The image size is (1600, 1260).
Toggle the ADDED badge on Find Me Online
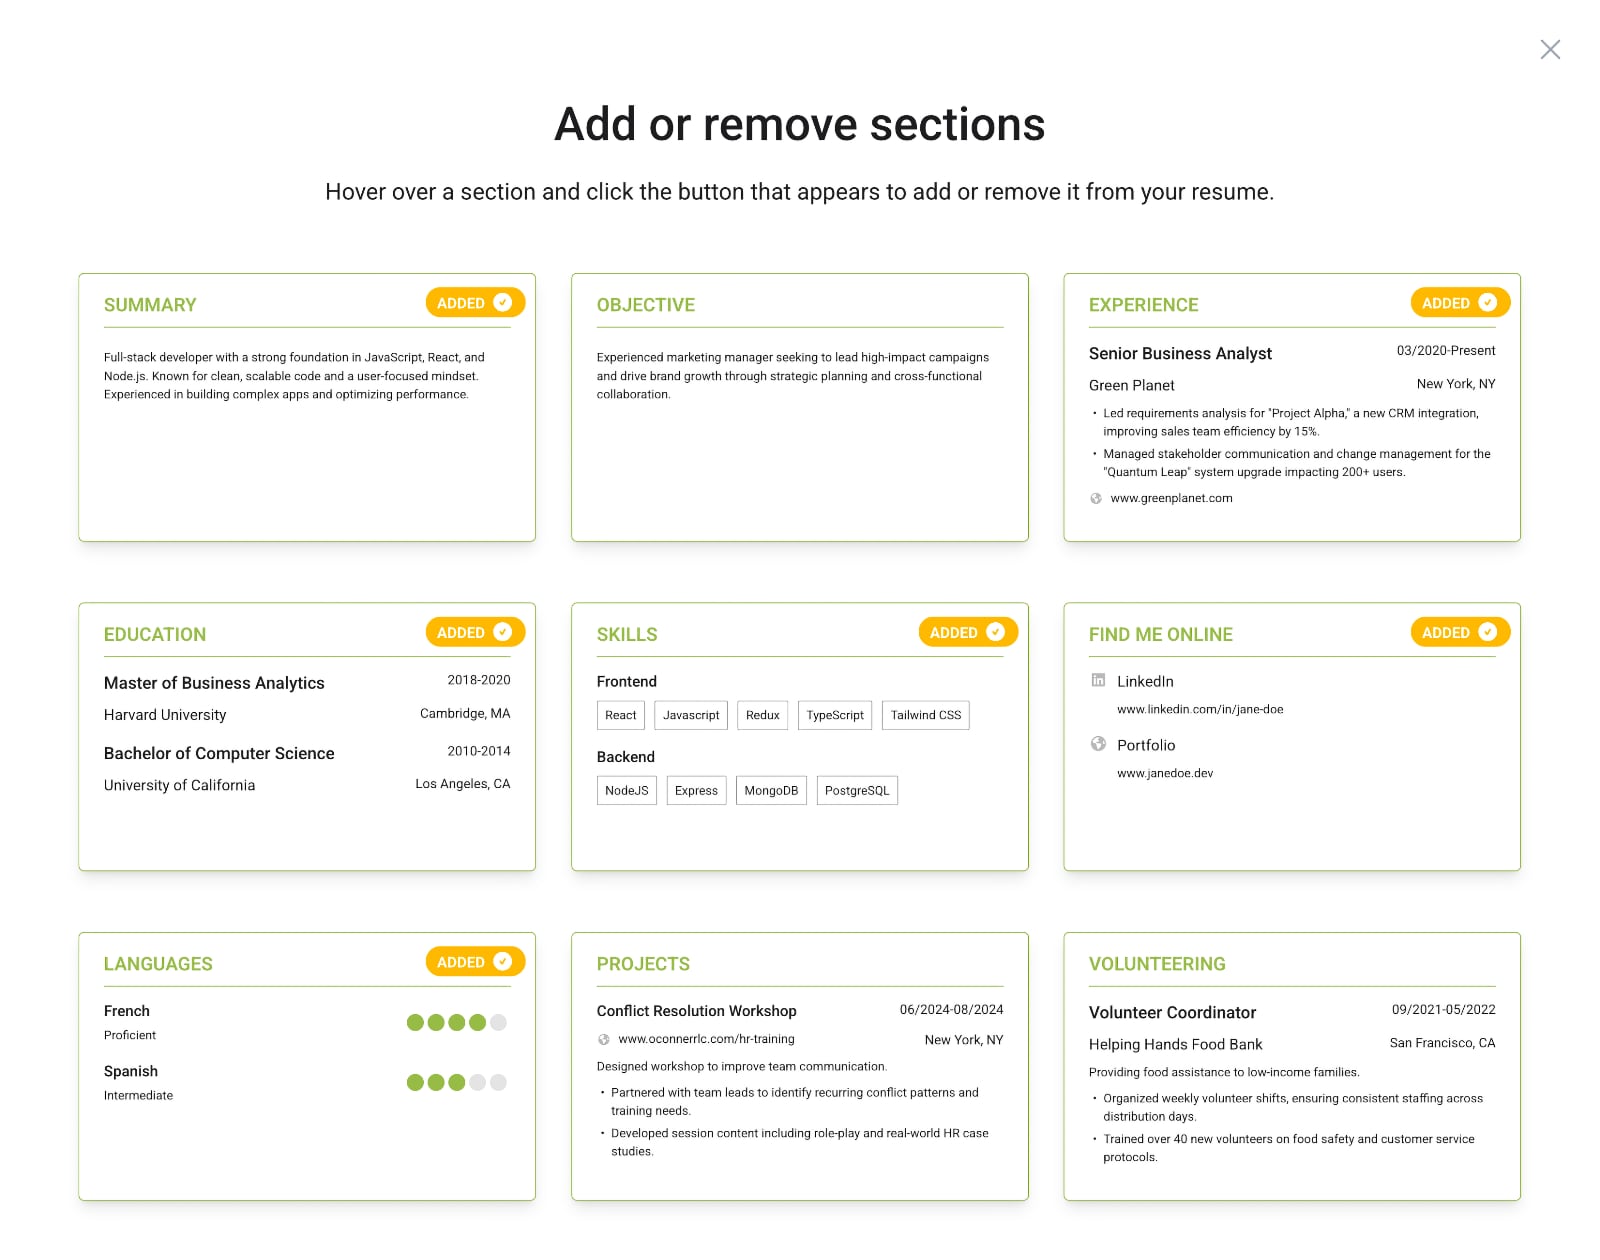point(1460,632)
